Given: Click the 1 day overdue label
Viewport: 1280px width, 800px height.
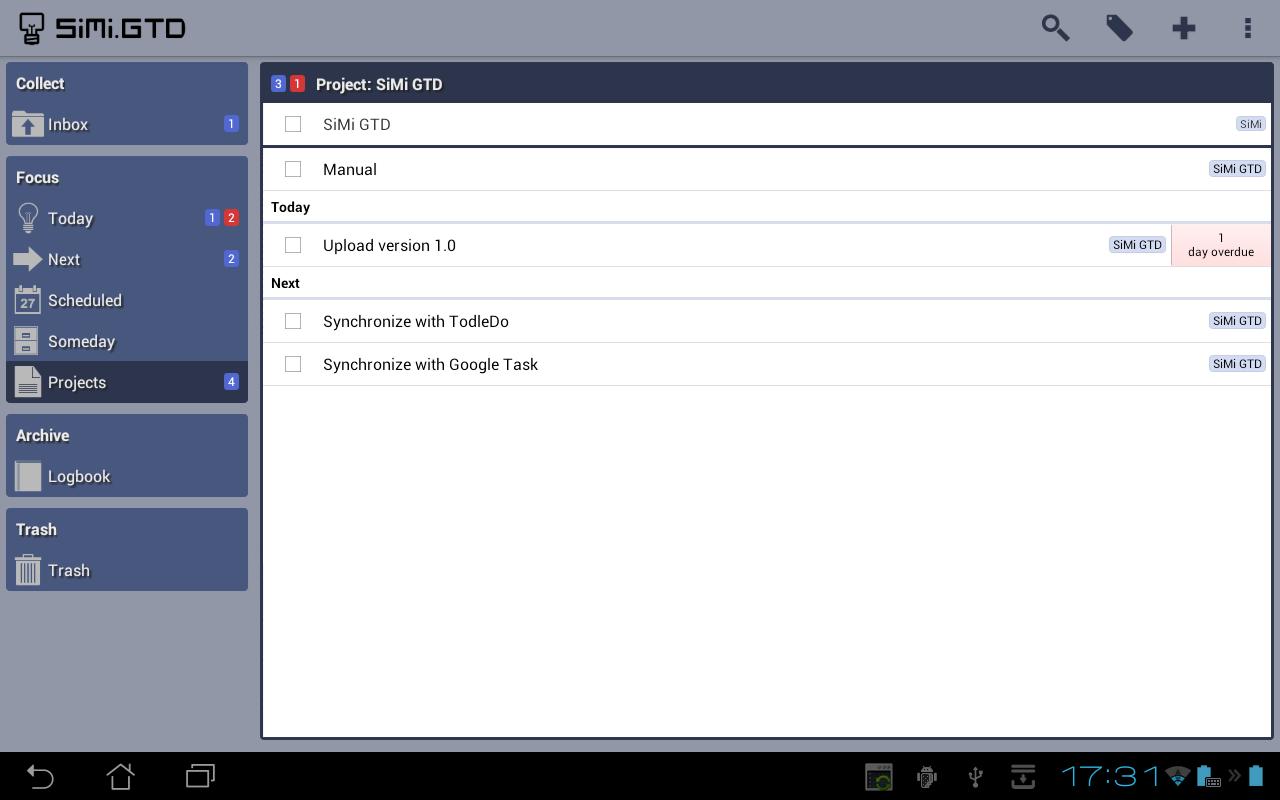Looking at the screenshot, I should [1221, 245].
